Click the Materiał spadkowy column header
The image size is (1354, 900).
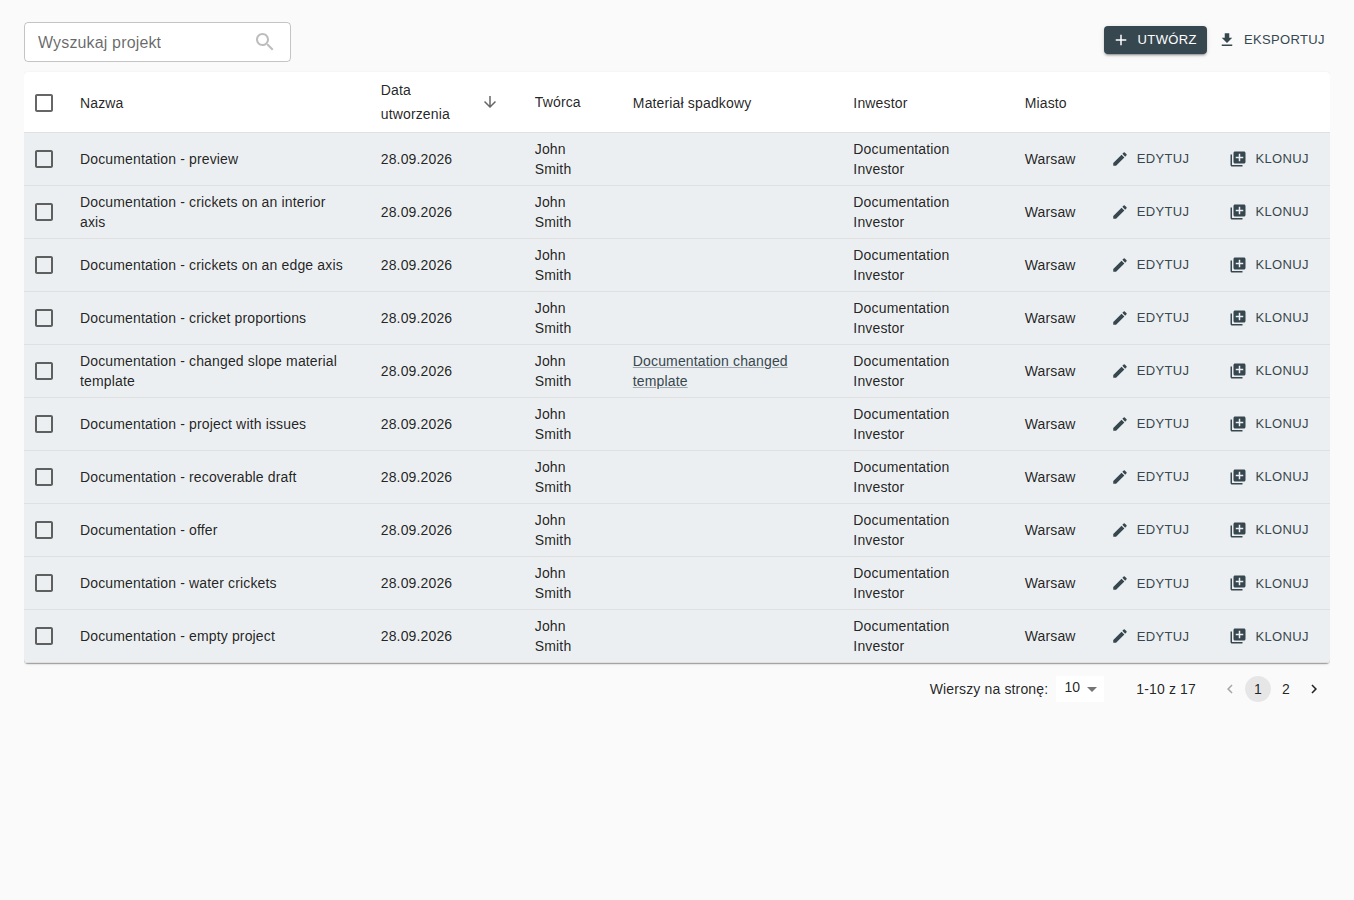pos(692,103)
